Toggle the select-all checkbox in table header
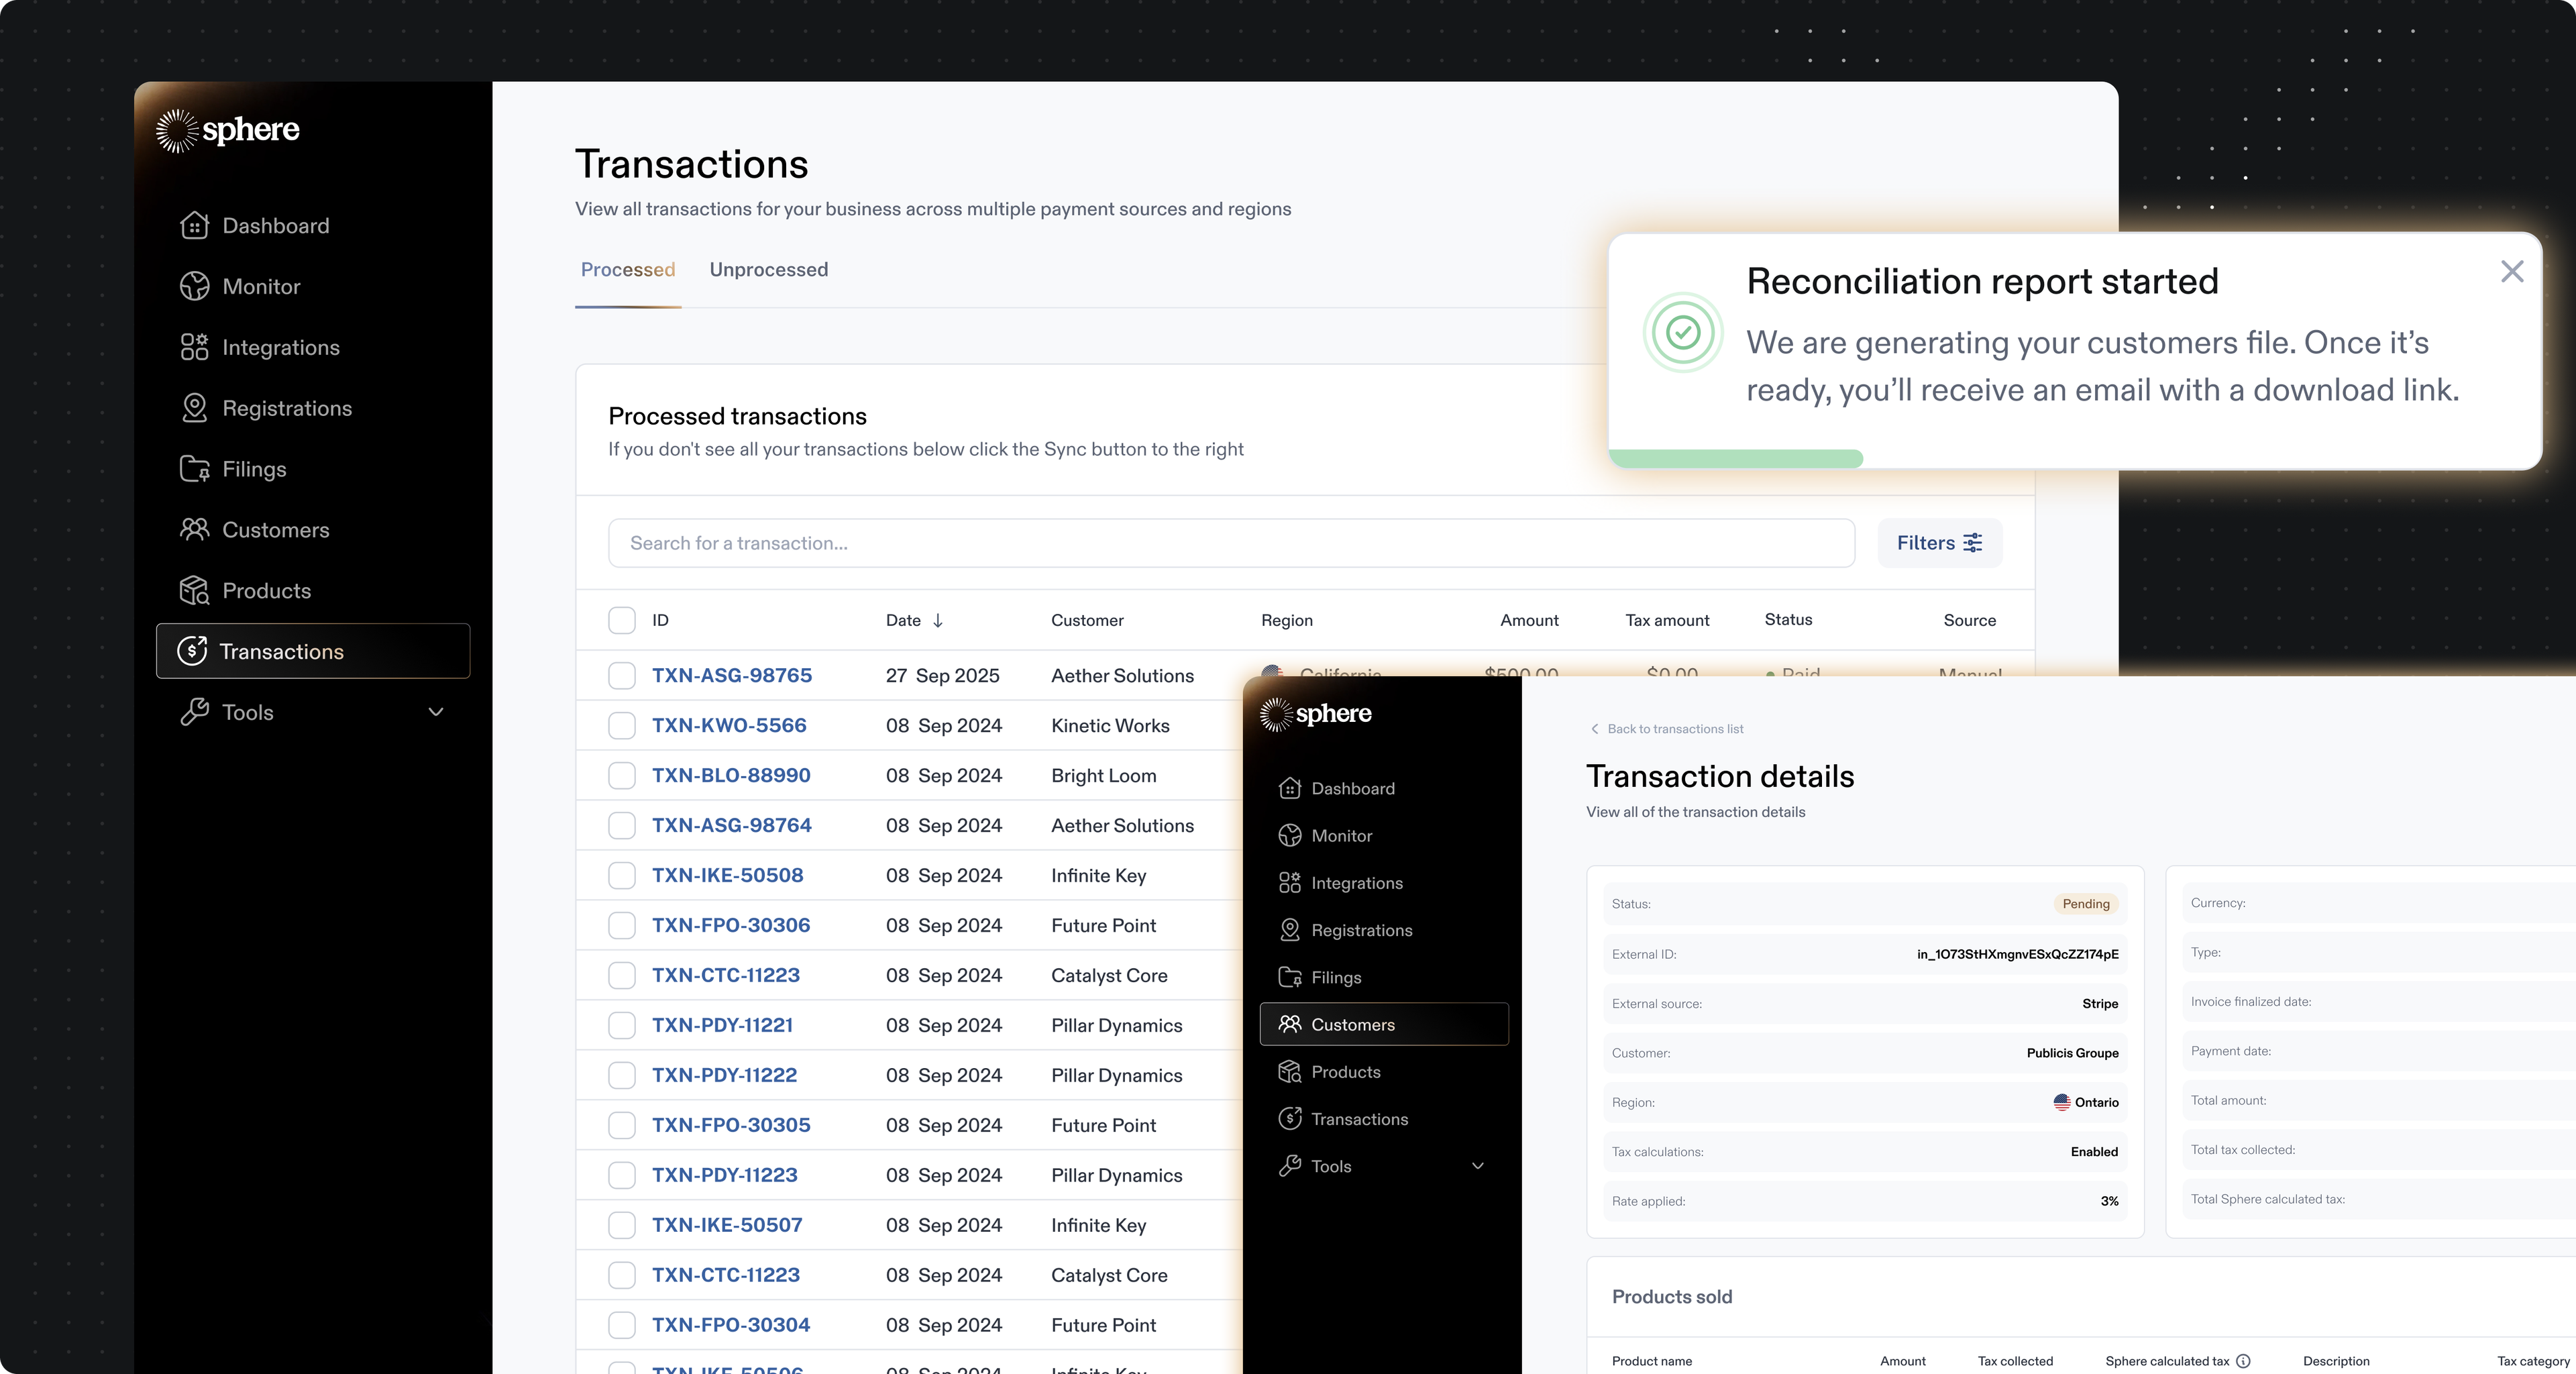The height and width of the screenshot is (1374, 2576). [x=622, y=620]
